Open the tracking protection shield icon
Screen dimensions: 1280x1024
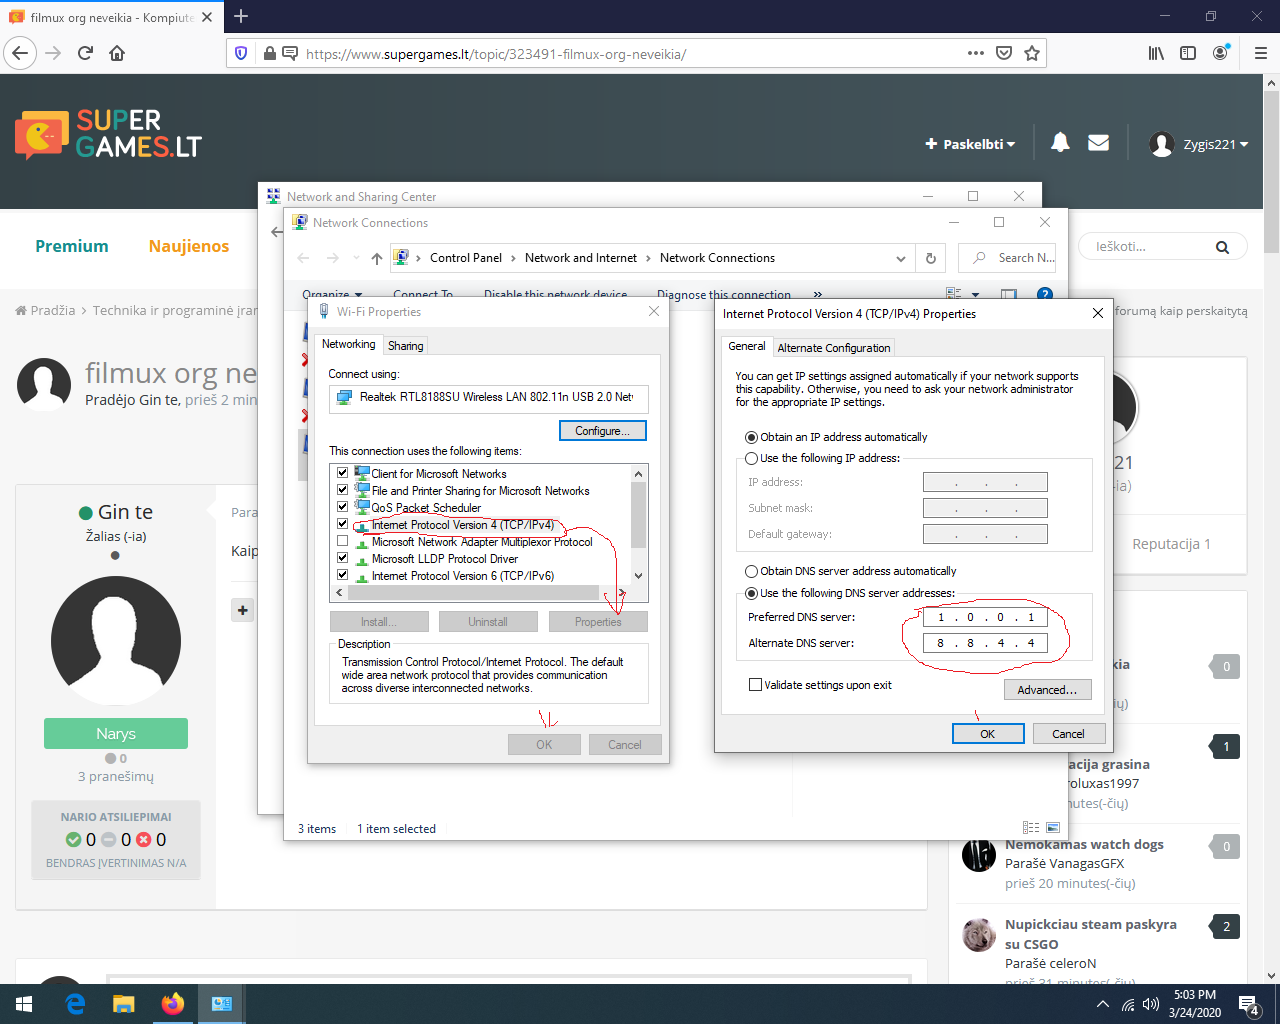240,53
